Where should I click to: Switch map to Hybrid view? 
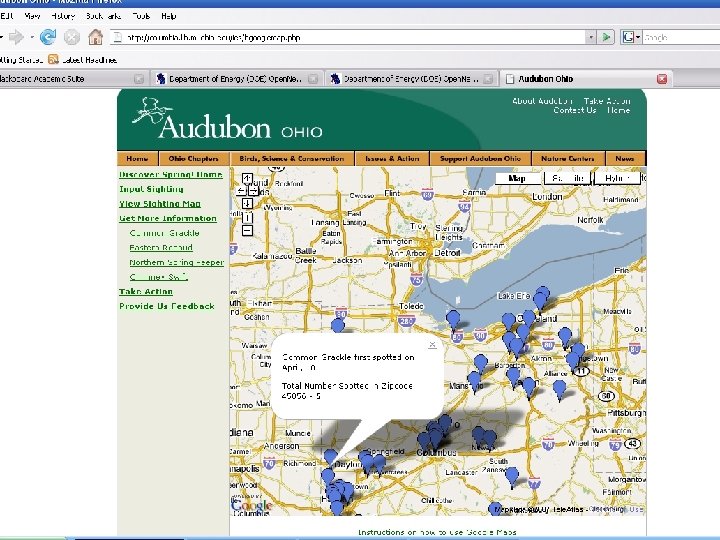(617, 178)
